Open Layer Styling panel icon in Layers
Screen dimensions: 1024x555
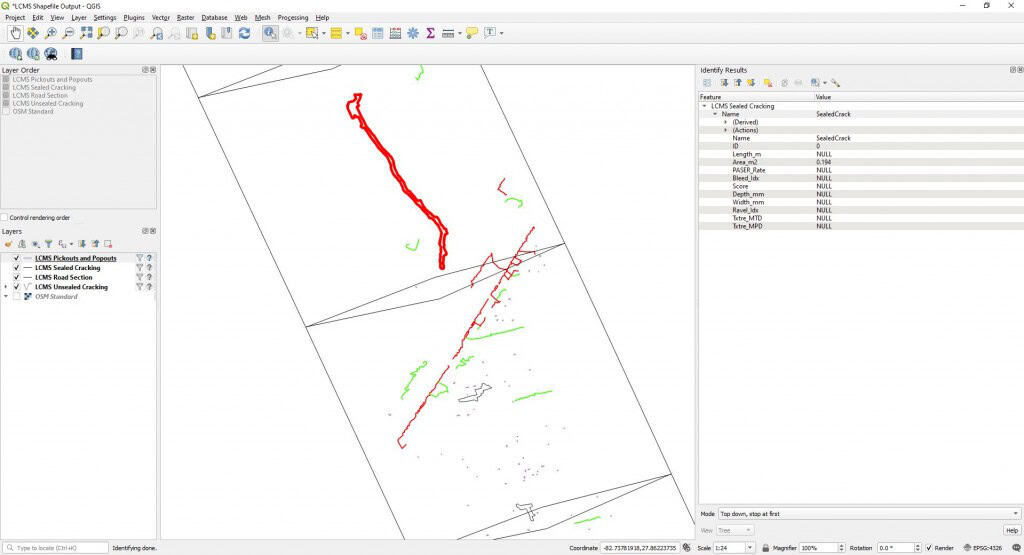point(8,244)
